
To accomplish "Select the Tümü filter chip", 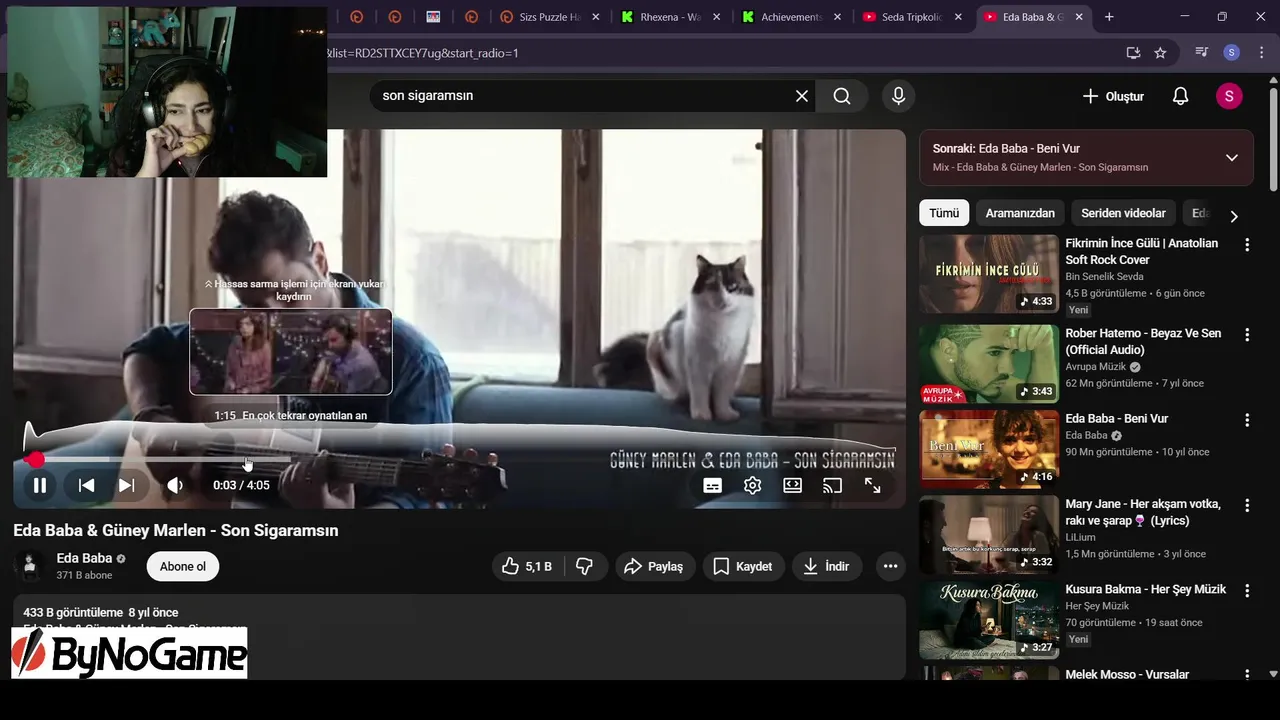I will pyautogui.click(x=943, y=213).
